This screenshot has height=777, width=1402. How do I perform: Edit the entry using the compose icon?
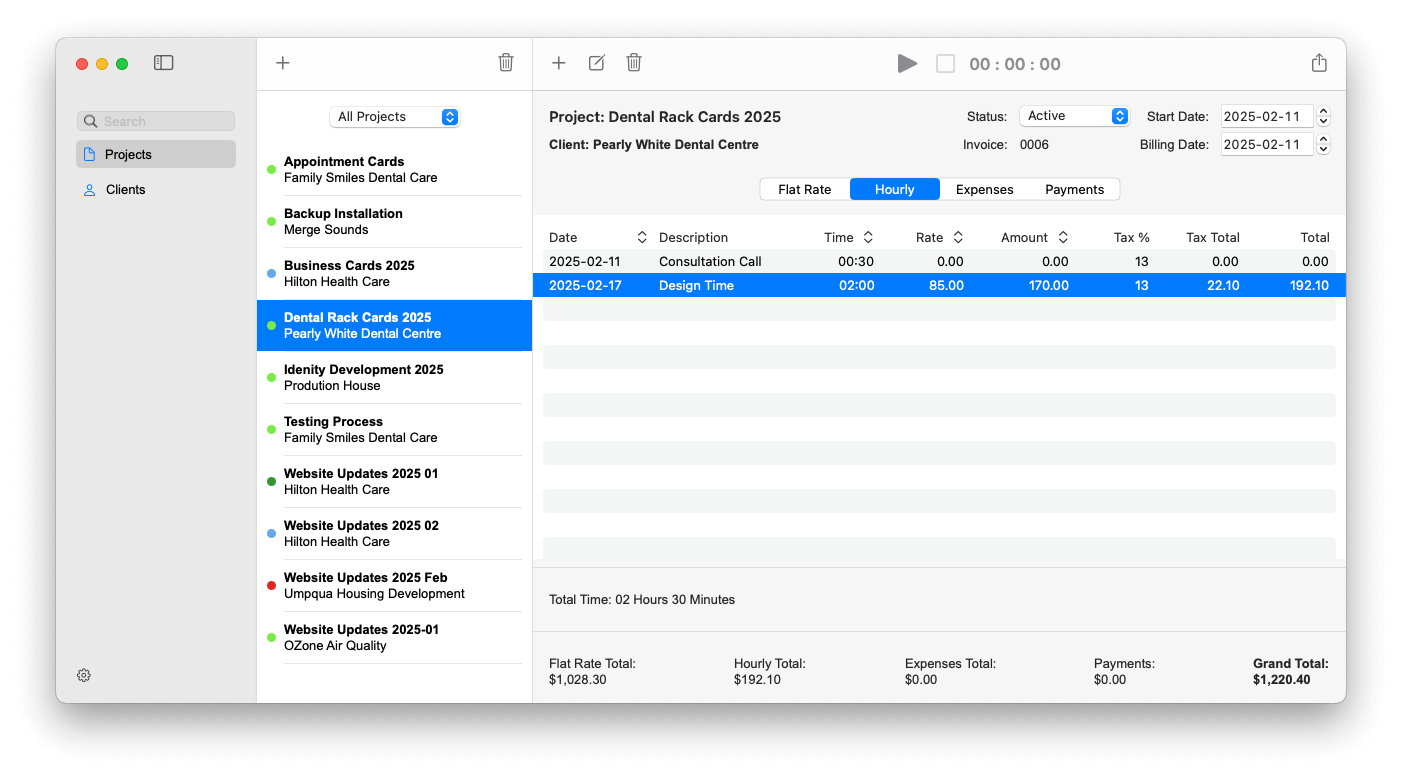tap(596, 62)
